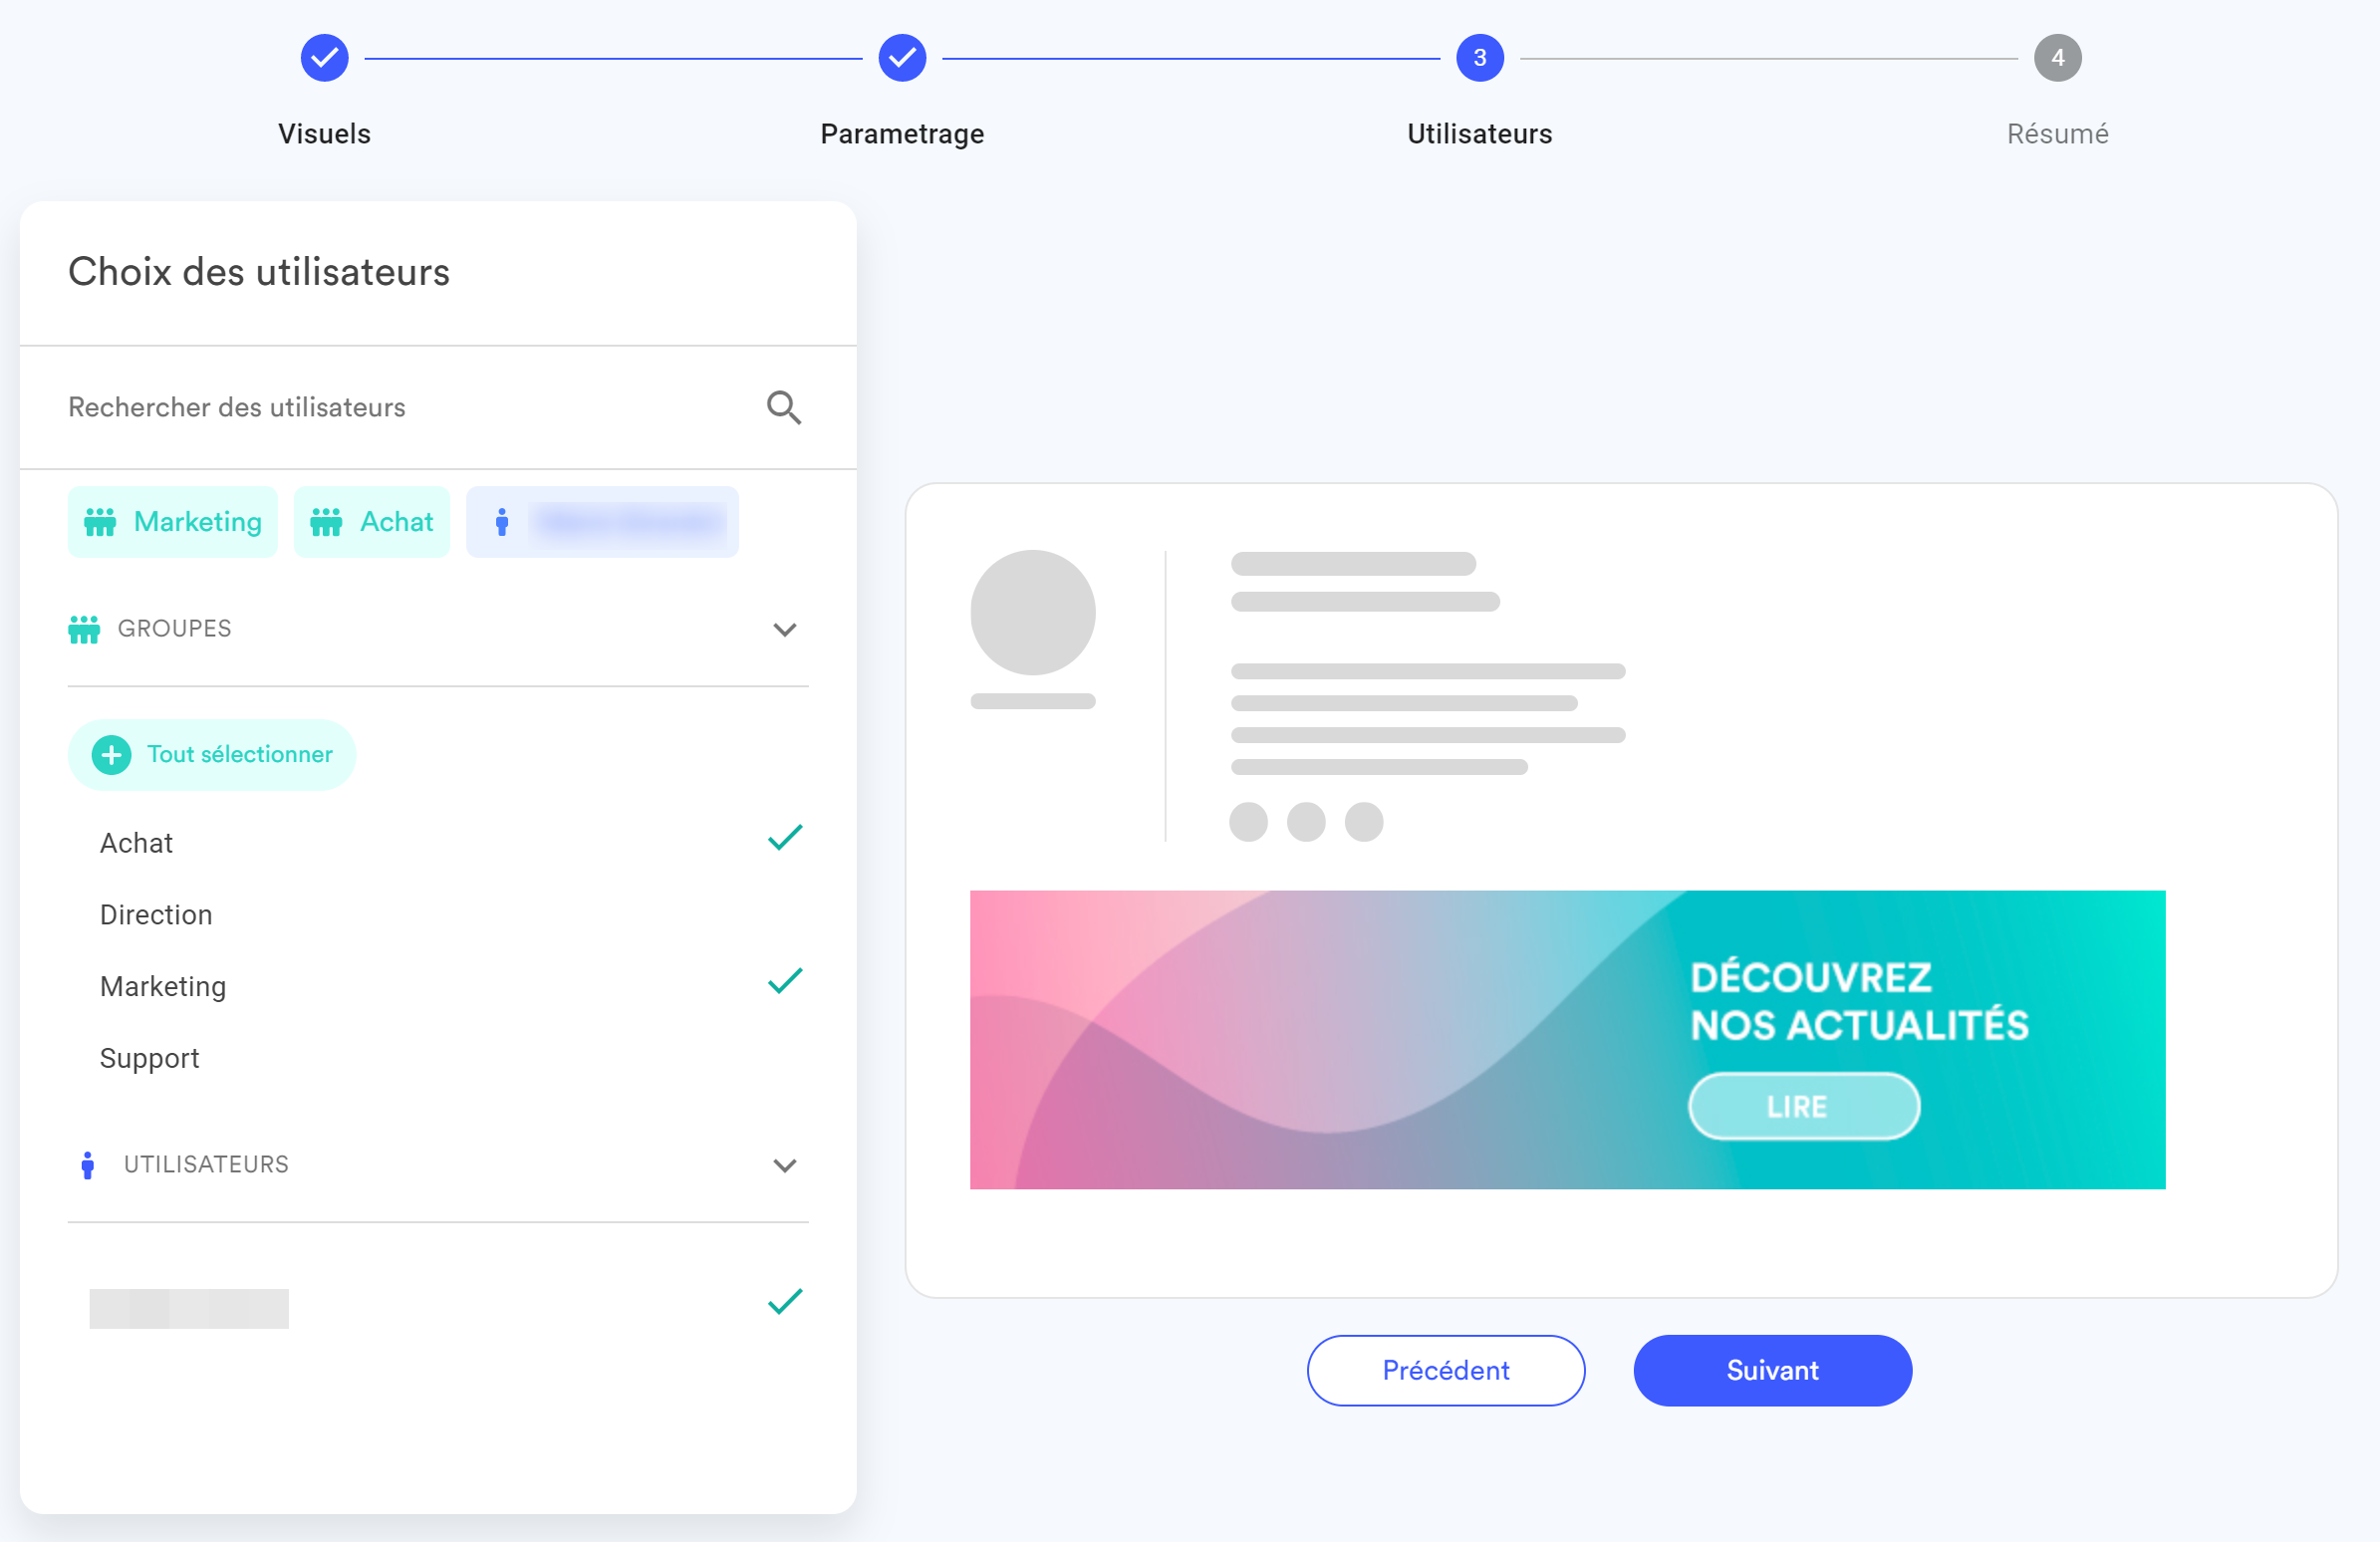2380x1542 pixels.
Task: Click group icon in Achat chip
Action: click(x=326, y=522)
